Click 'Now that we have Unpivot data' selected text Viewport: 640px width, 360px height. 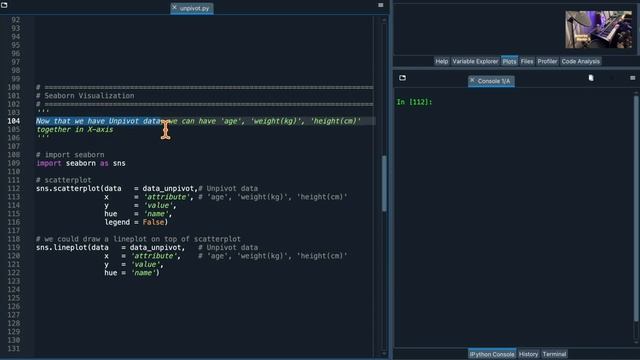pos(98,121)
